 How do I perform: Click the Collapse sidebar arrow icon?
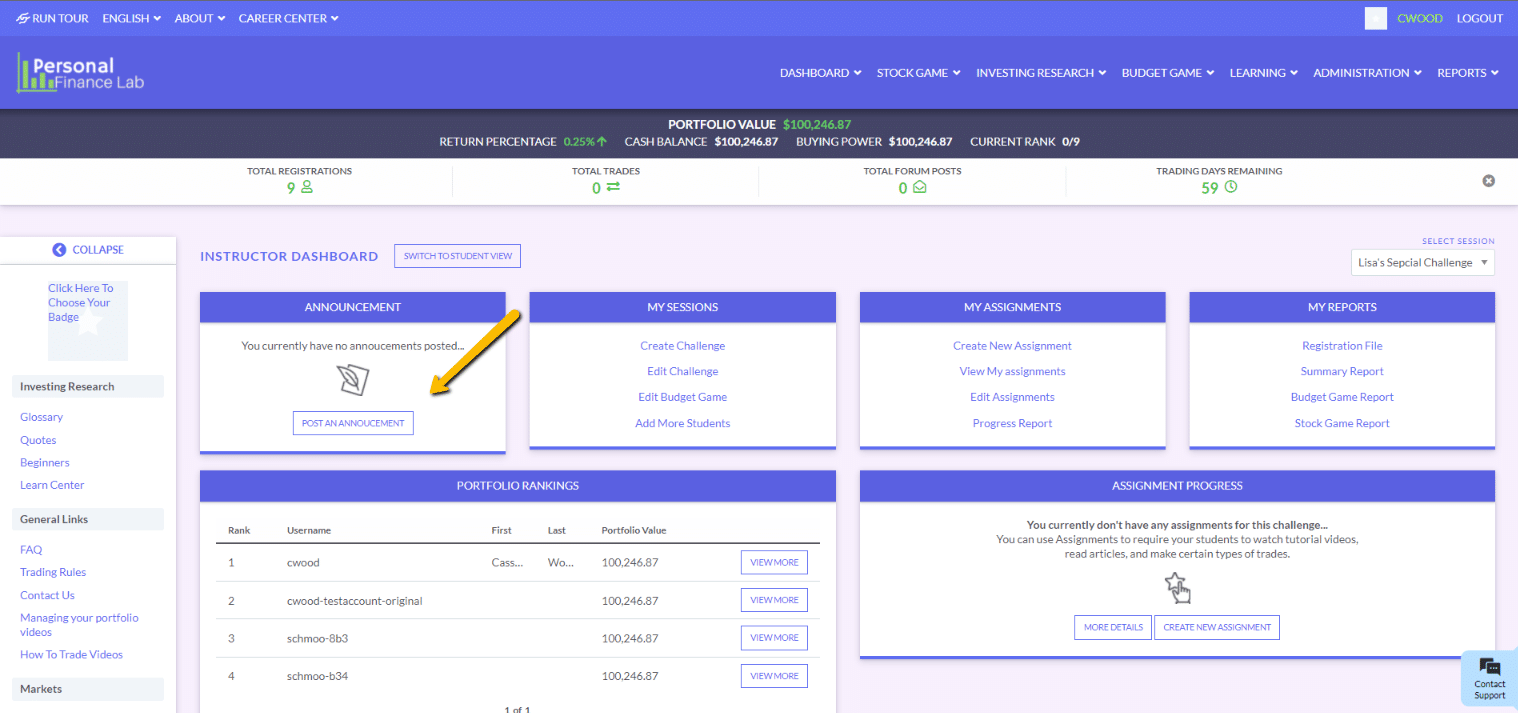[x=59, y=250]
